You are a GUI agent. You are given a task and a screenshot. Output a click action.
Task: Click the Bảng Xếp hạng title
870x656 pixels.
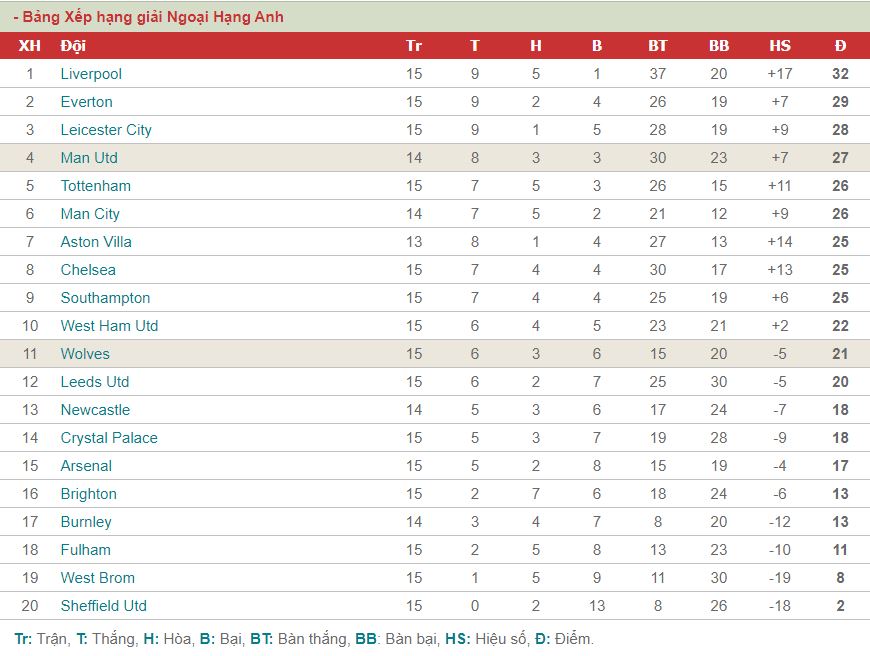[x=149, y=17]
